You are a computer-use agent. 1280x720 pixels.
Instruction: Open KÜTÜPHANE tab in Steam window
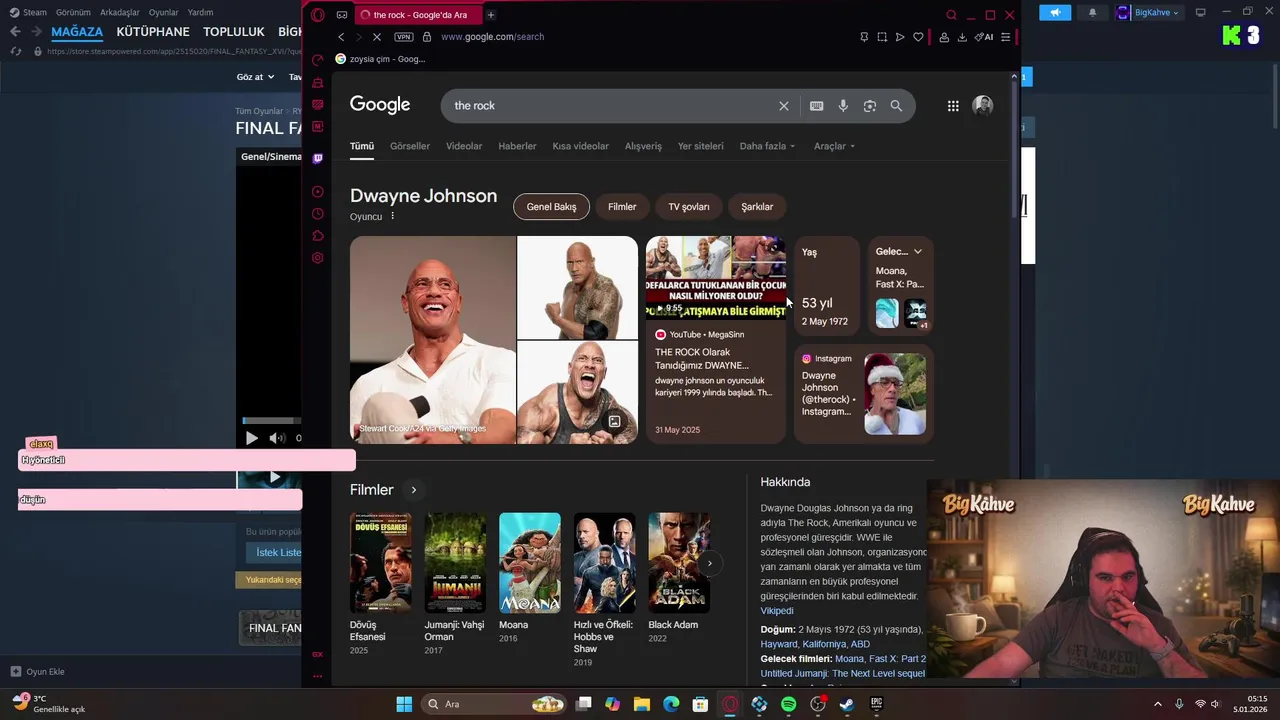click(153, 32)
